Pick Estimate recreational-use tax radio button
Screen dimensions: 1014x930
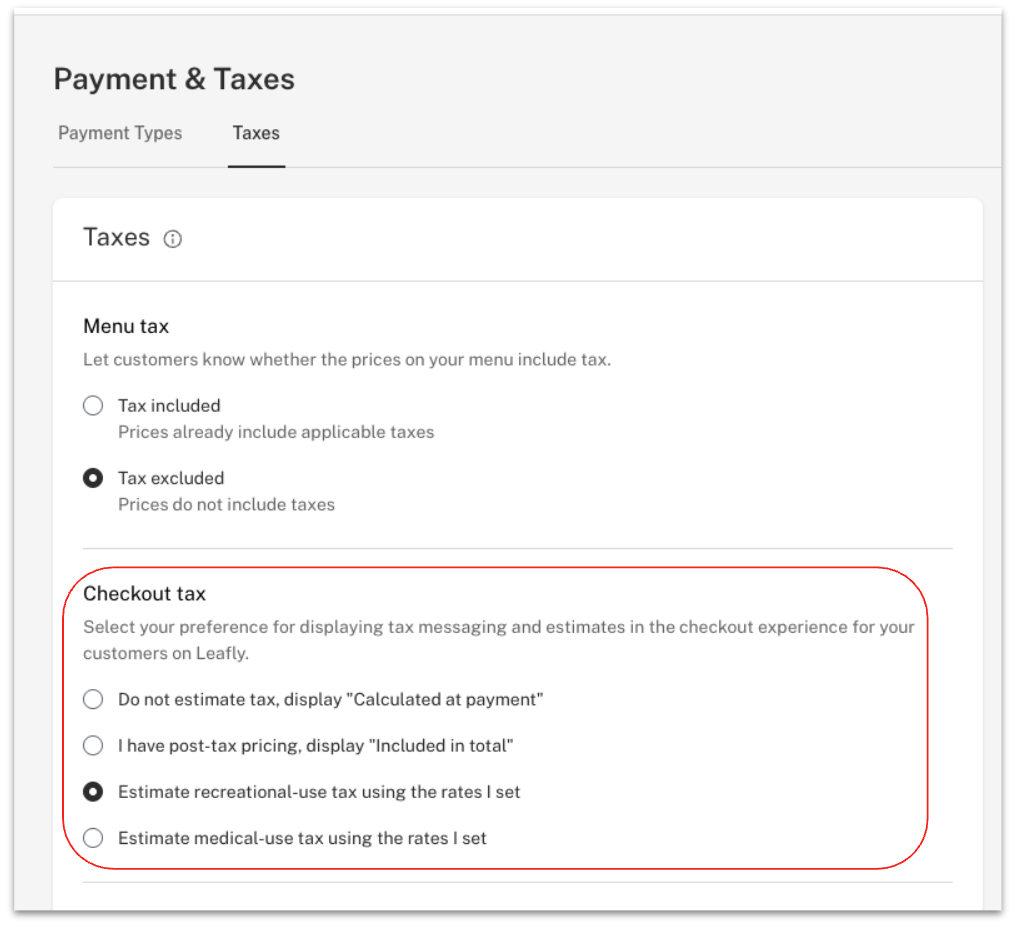point(93,792)
